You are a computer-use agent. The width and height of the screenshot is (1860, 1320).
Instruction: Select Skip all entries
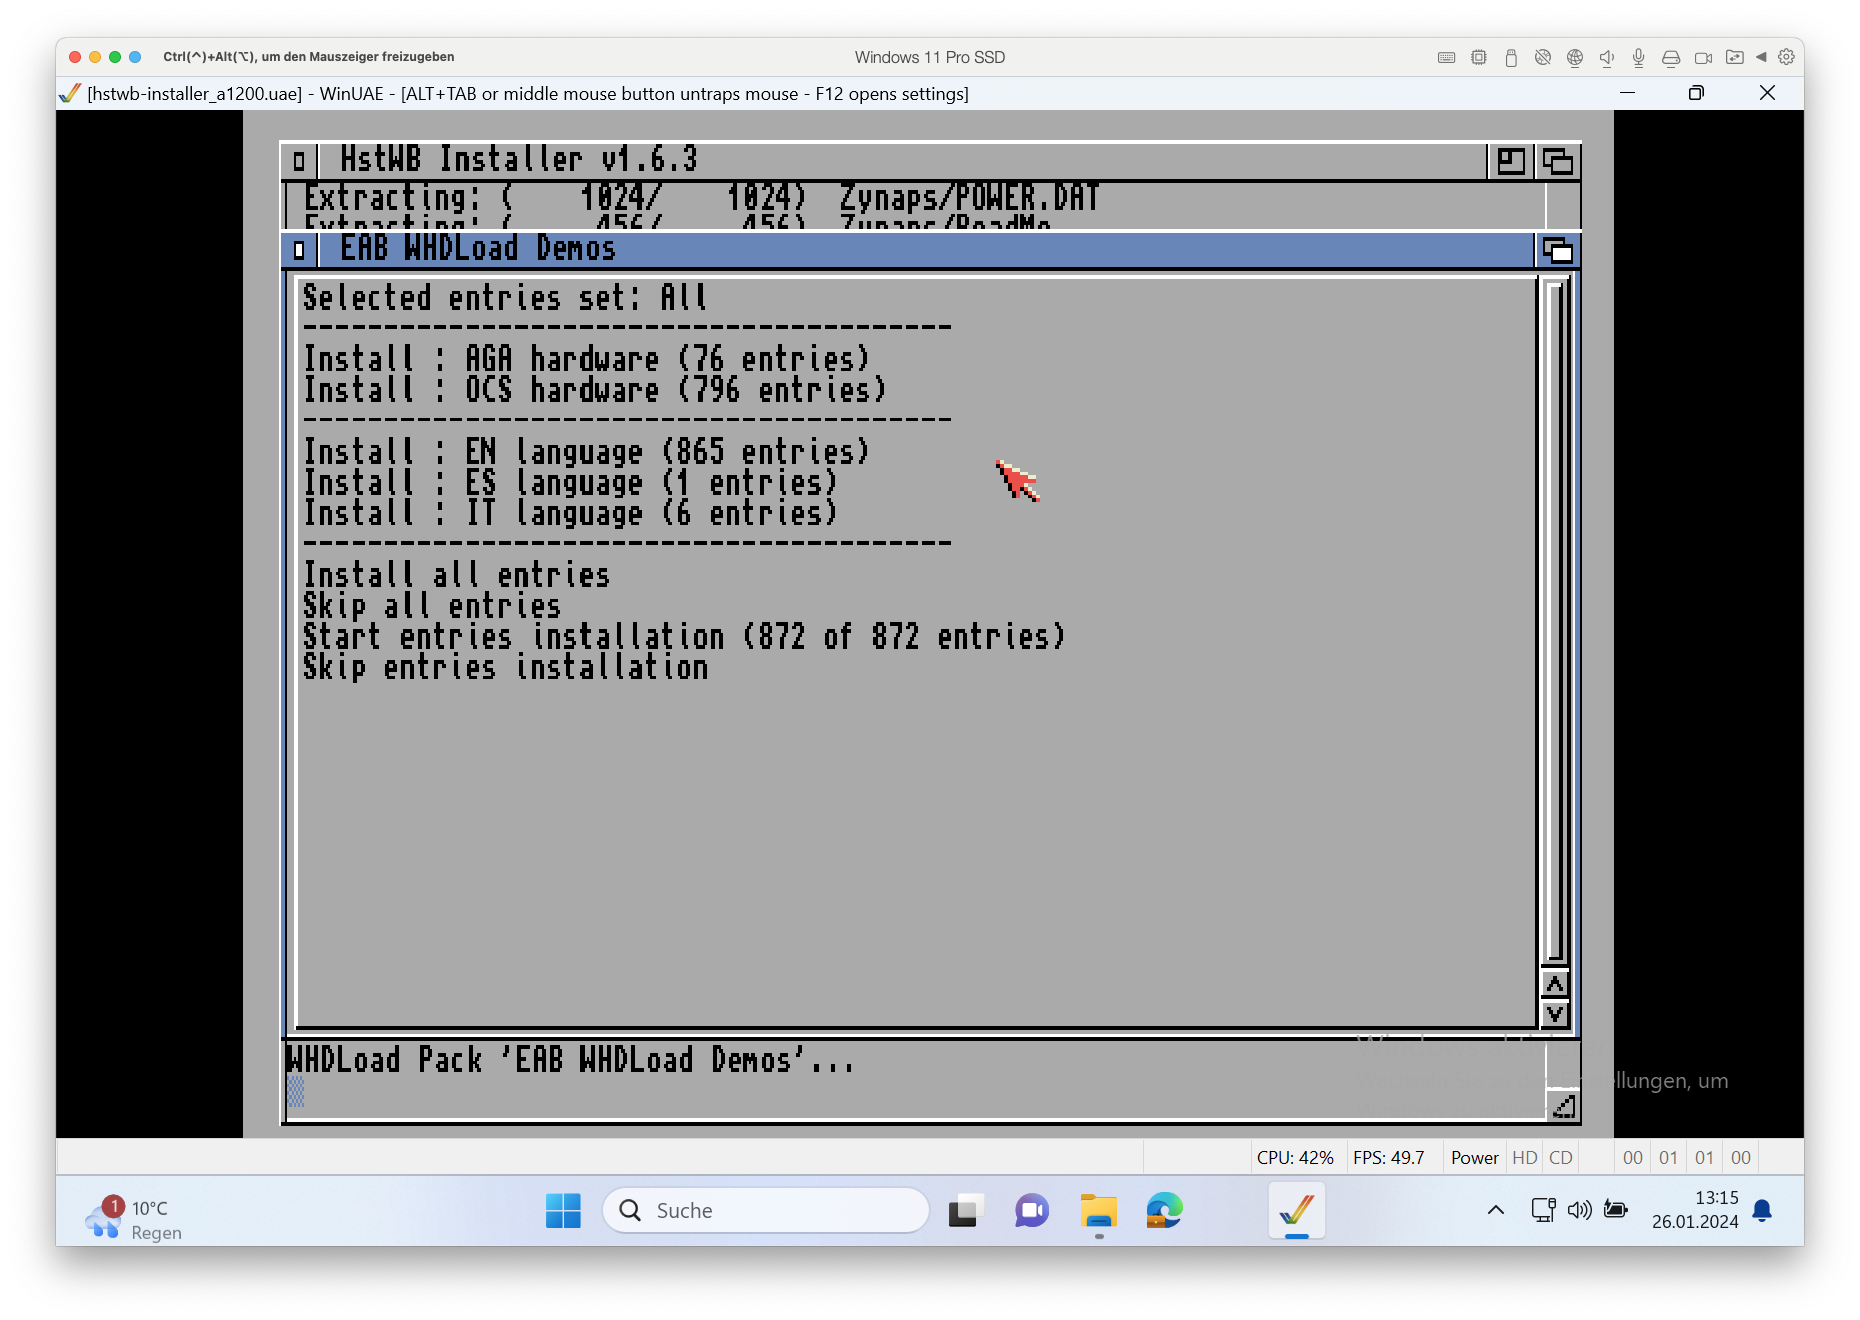(x=432, y=606)
